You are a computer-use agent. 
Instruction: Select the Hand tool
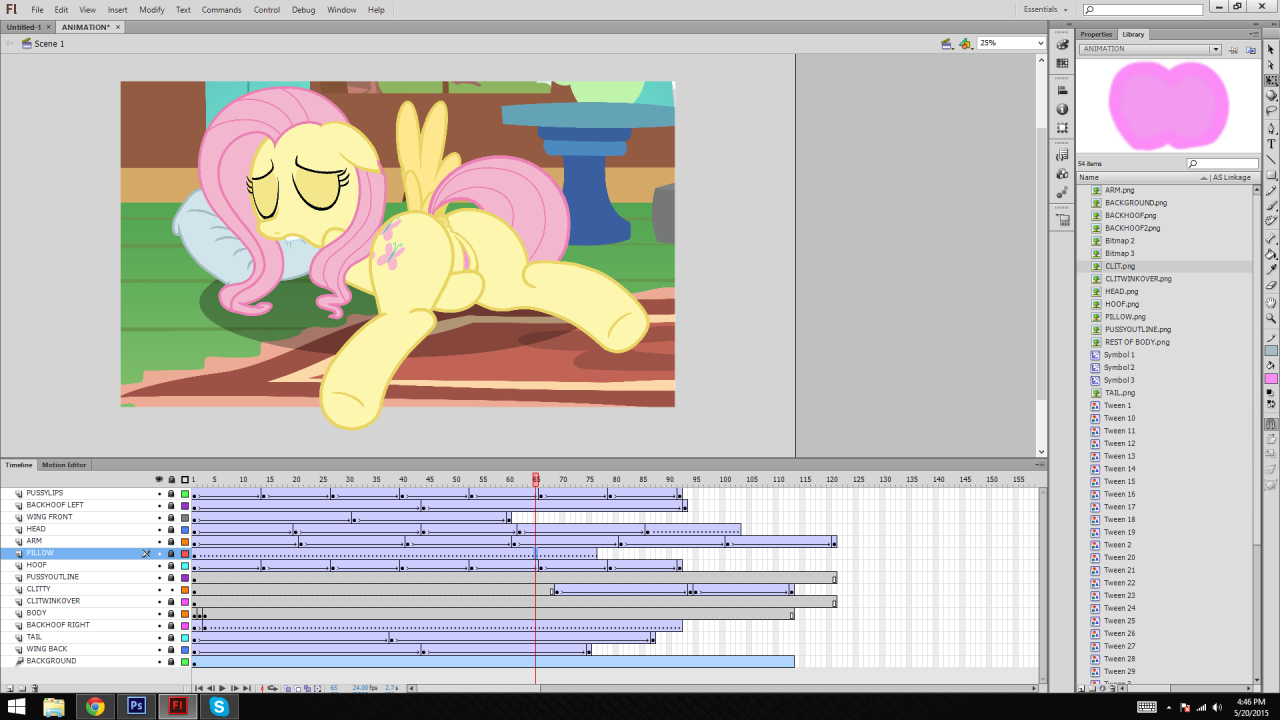pos(1271,303)
